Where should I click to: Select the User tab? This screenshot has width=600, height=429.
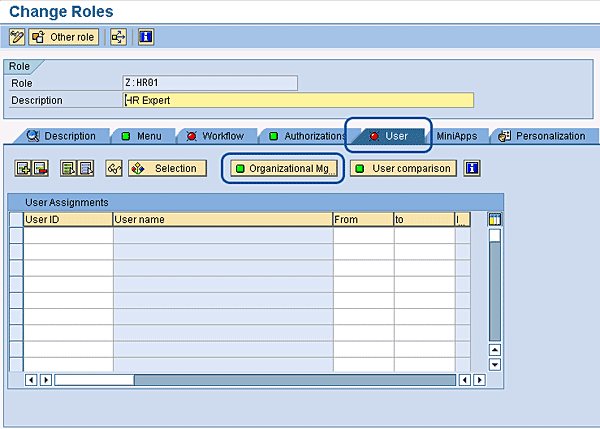coord(389,136)
